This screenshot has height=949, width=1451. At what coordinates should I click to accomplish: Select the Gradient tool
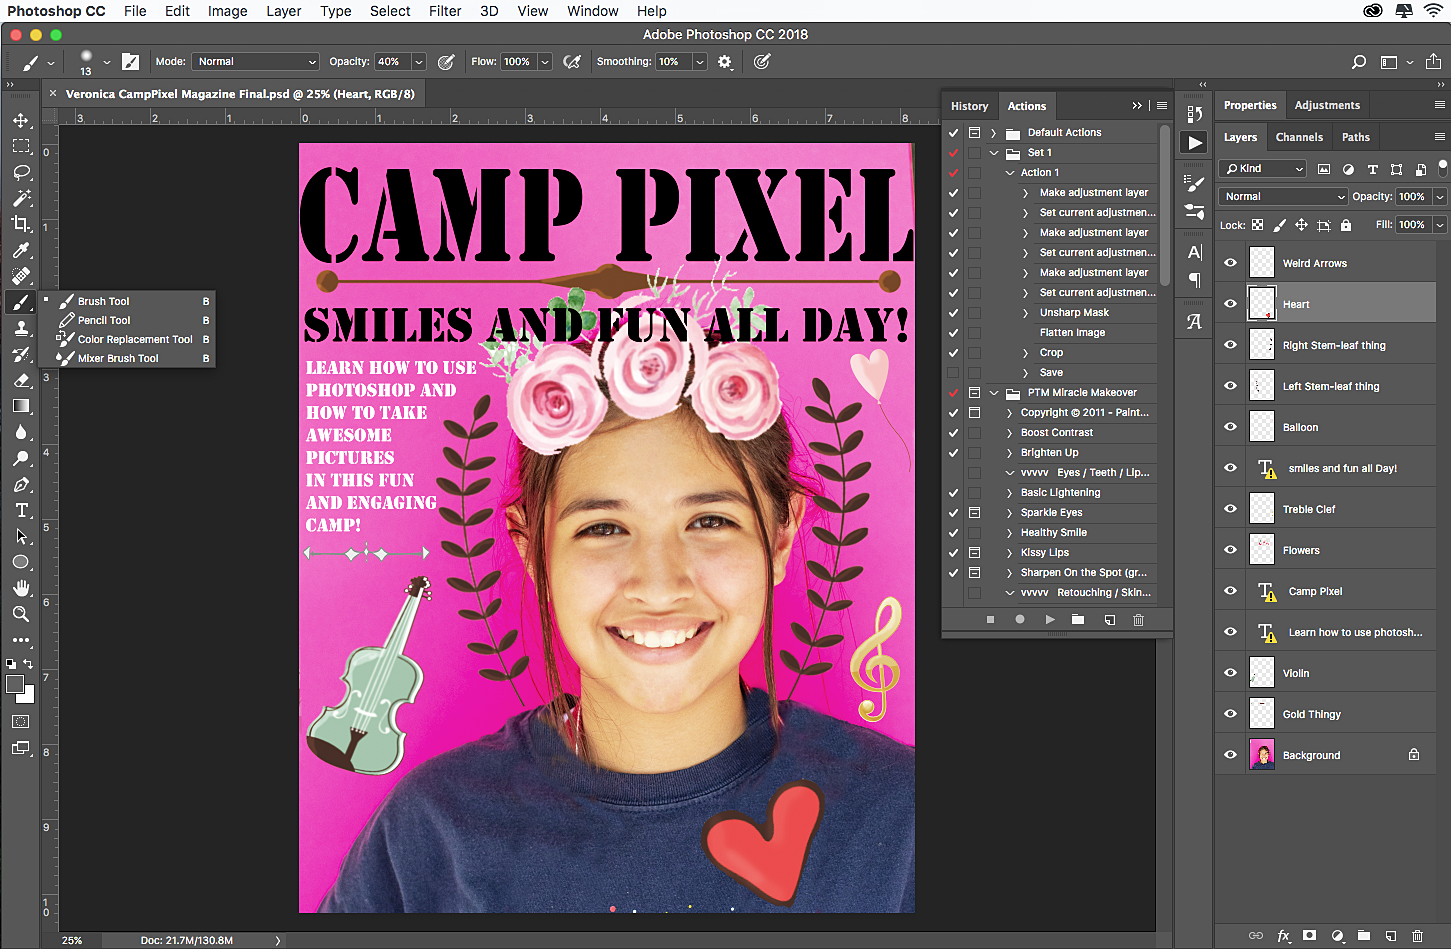pyautogui.click(x=21, y=406)
